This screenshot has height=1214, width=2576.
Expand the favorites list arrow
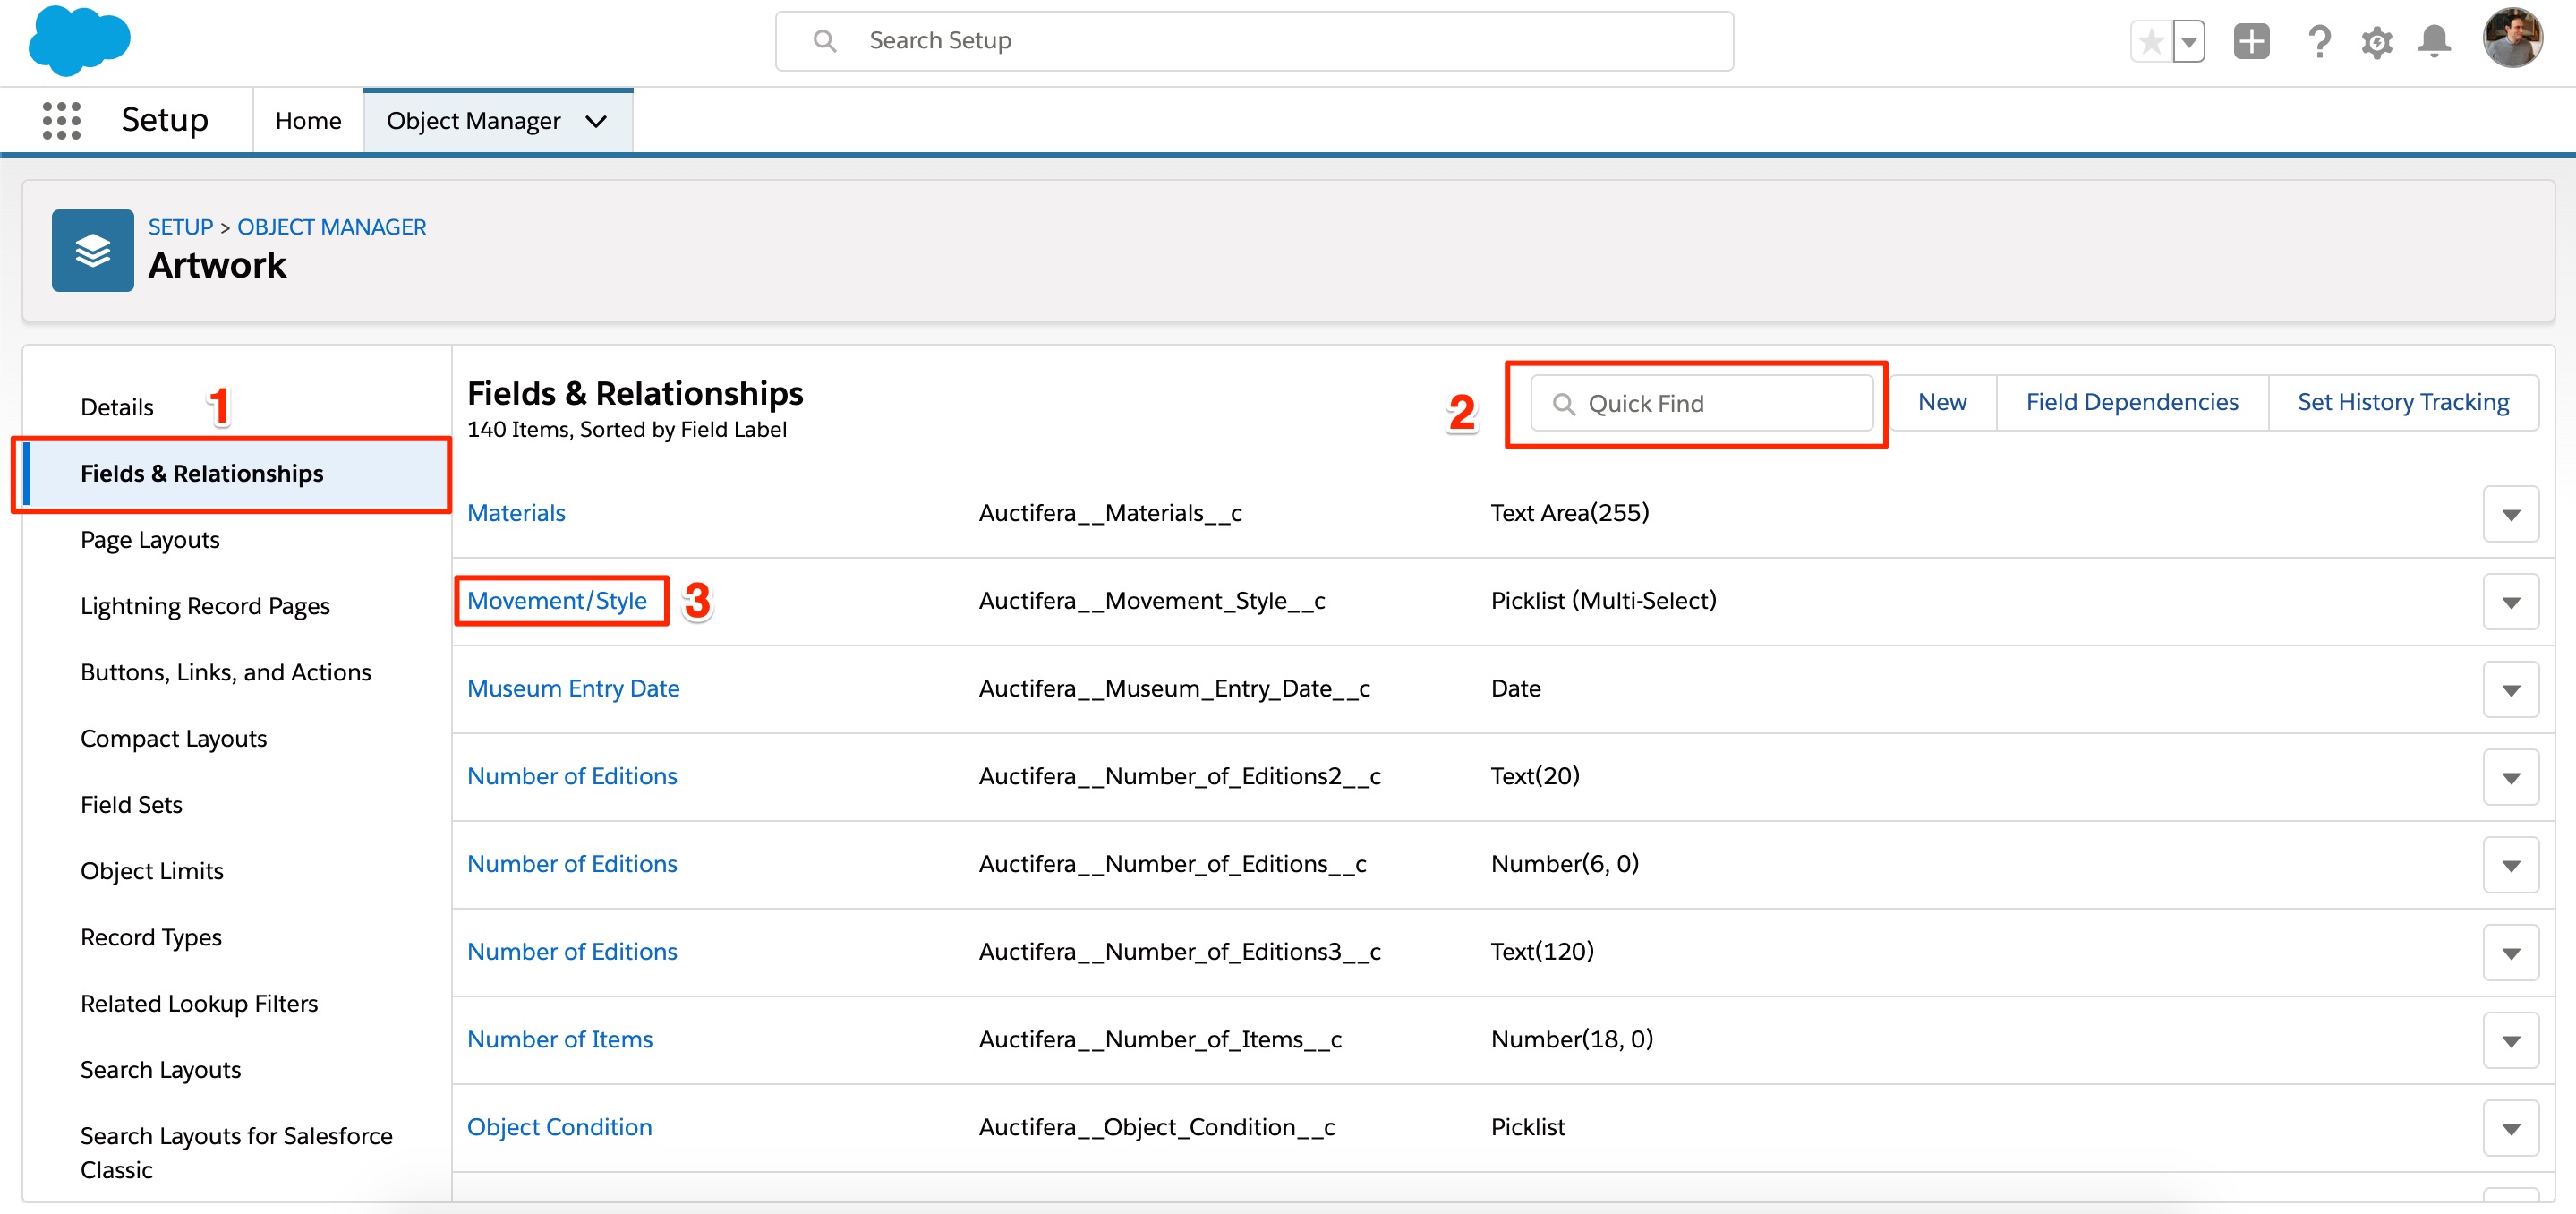(2189, 41)
